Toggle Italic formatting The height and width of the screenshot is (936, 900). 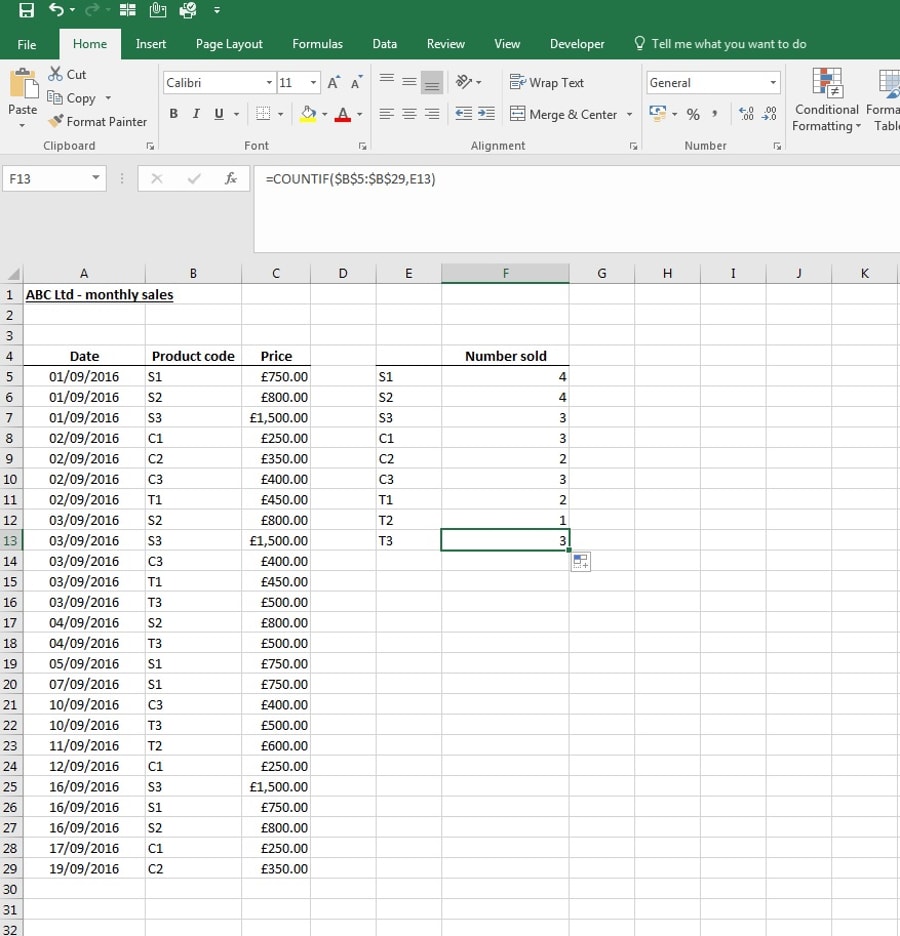pos(196,114)
